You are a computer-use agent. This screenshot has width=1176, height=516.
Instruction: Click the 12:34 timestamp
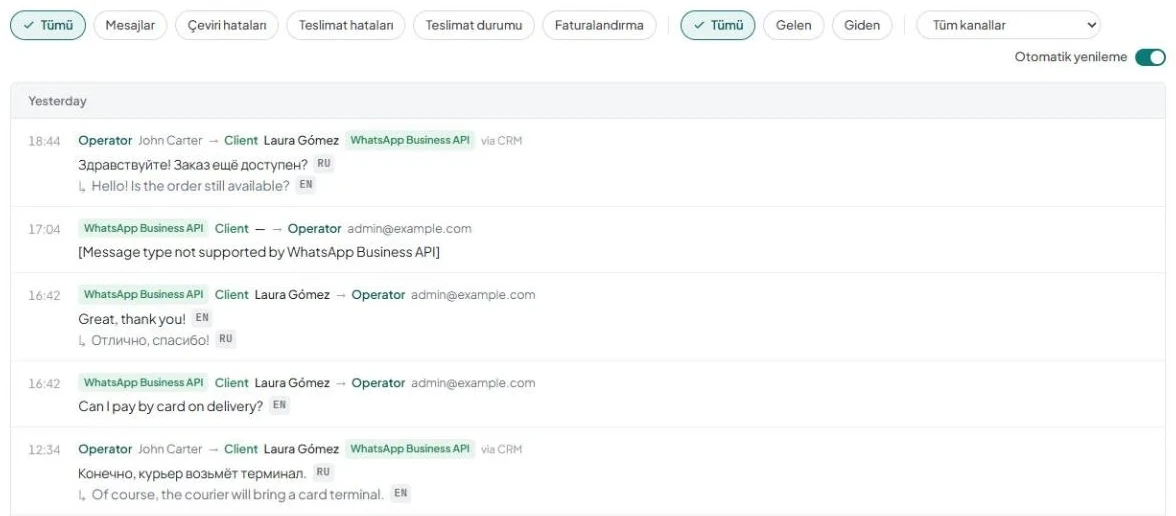44,450
